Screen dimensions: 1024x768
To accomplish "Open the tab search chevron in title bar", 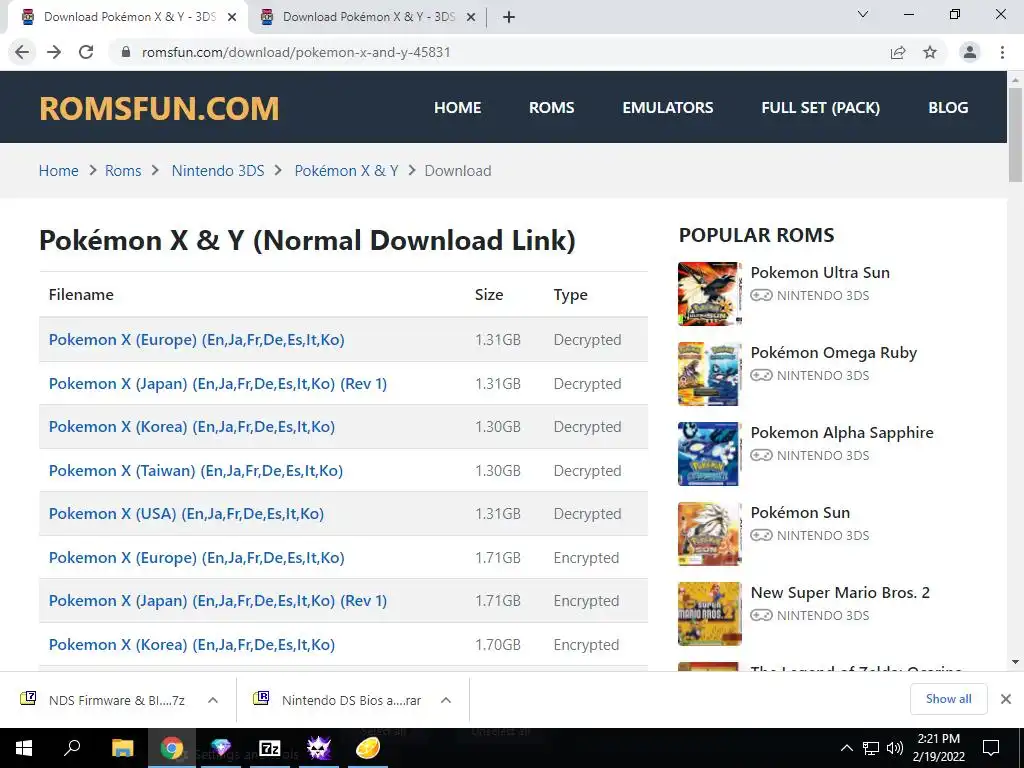I will pyautogui.click(x=863, y=14).
